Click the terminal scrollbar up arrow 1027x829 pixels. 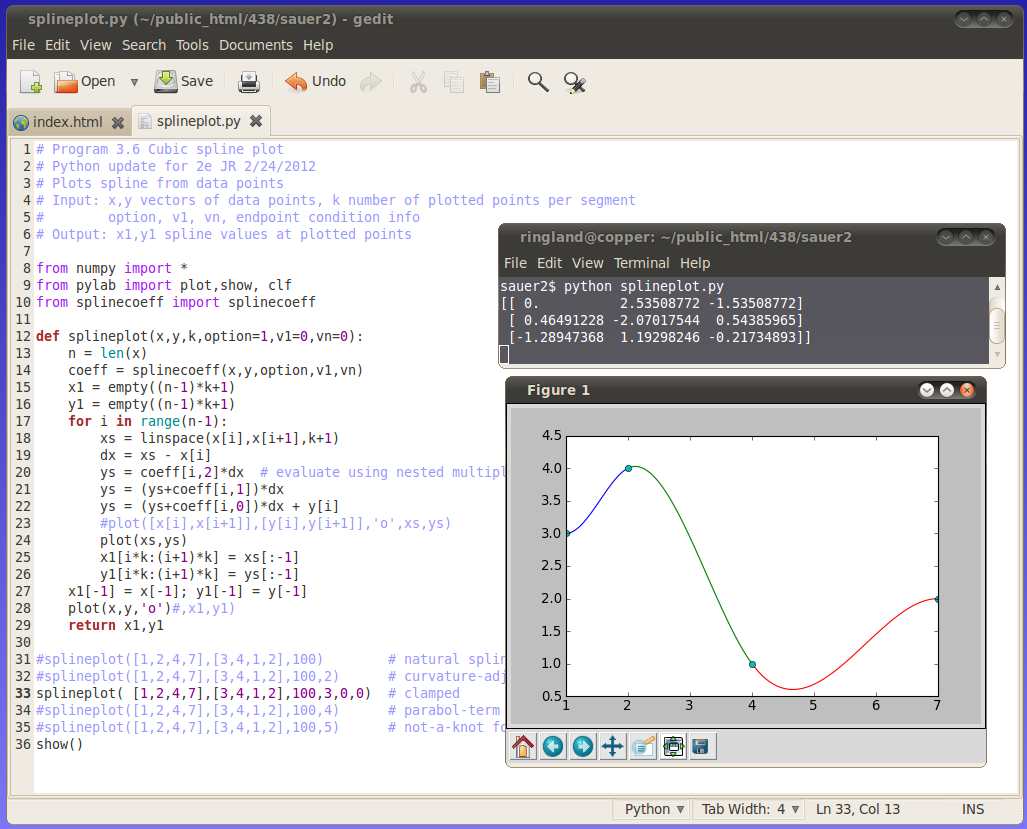[x=997, y=287]
